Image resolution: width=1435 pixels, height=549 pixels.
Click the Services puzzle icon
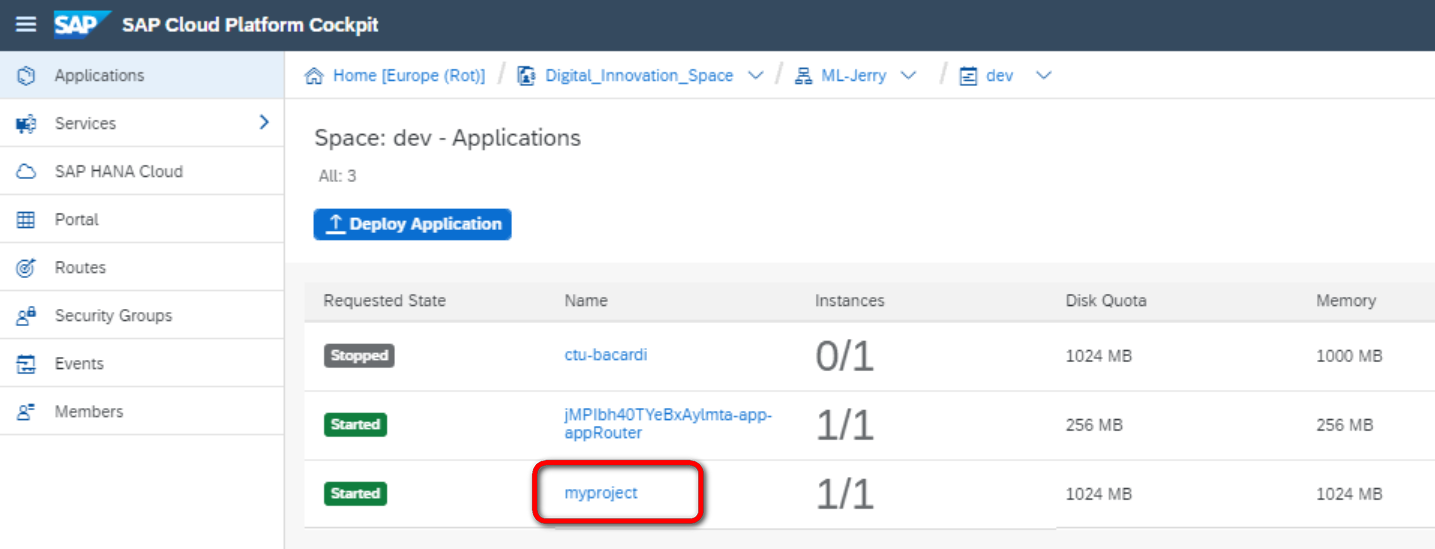point(27,124)
